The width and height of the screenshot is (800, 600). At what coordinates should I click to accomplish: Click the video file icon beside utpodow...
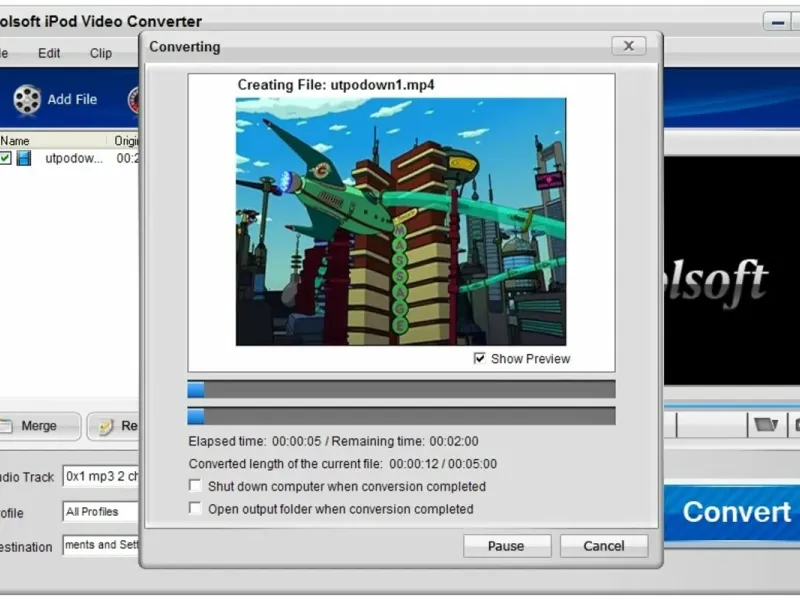tap(23, 158)
